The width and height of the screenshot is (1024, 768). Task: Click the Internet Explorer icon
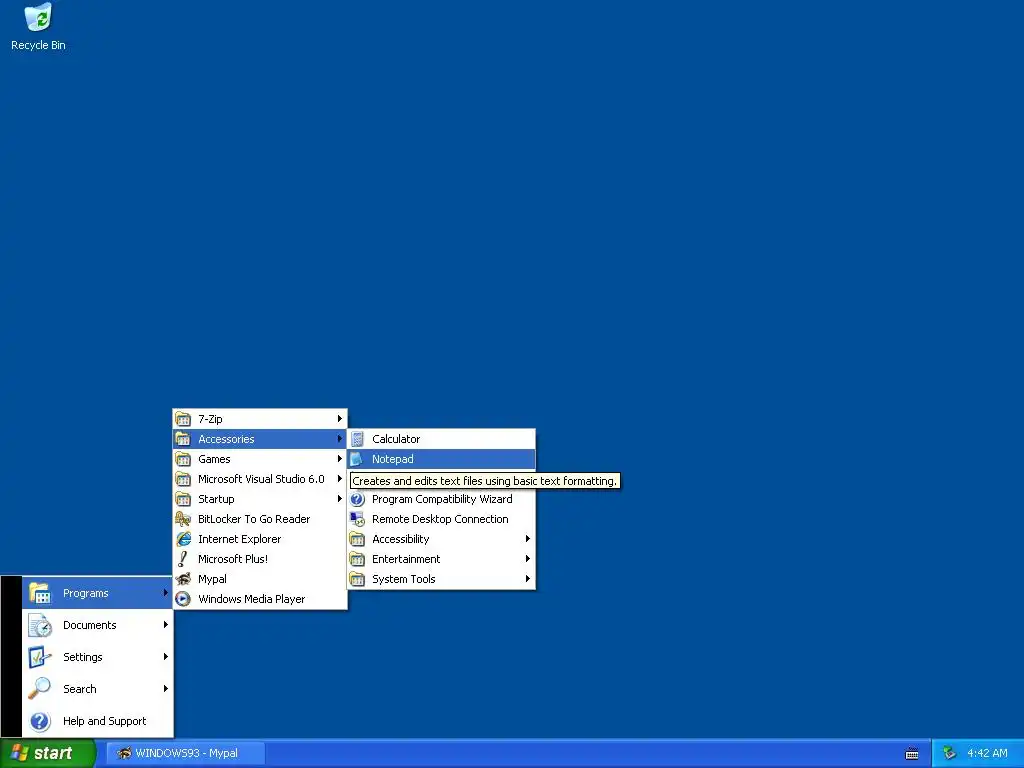[184, 539]
